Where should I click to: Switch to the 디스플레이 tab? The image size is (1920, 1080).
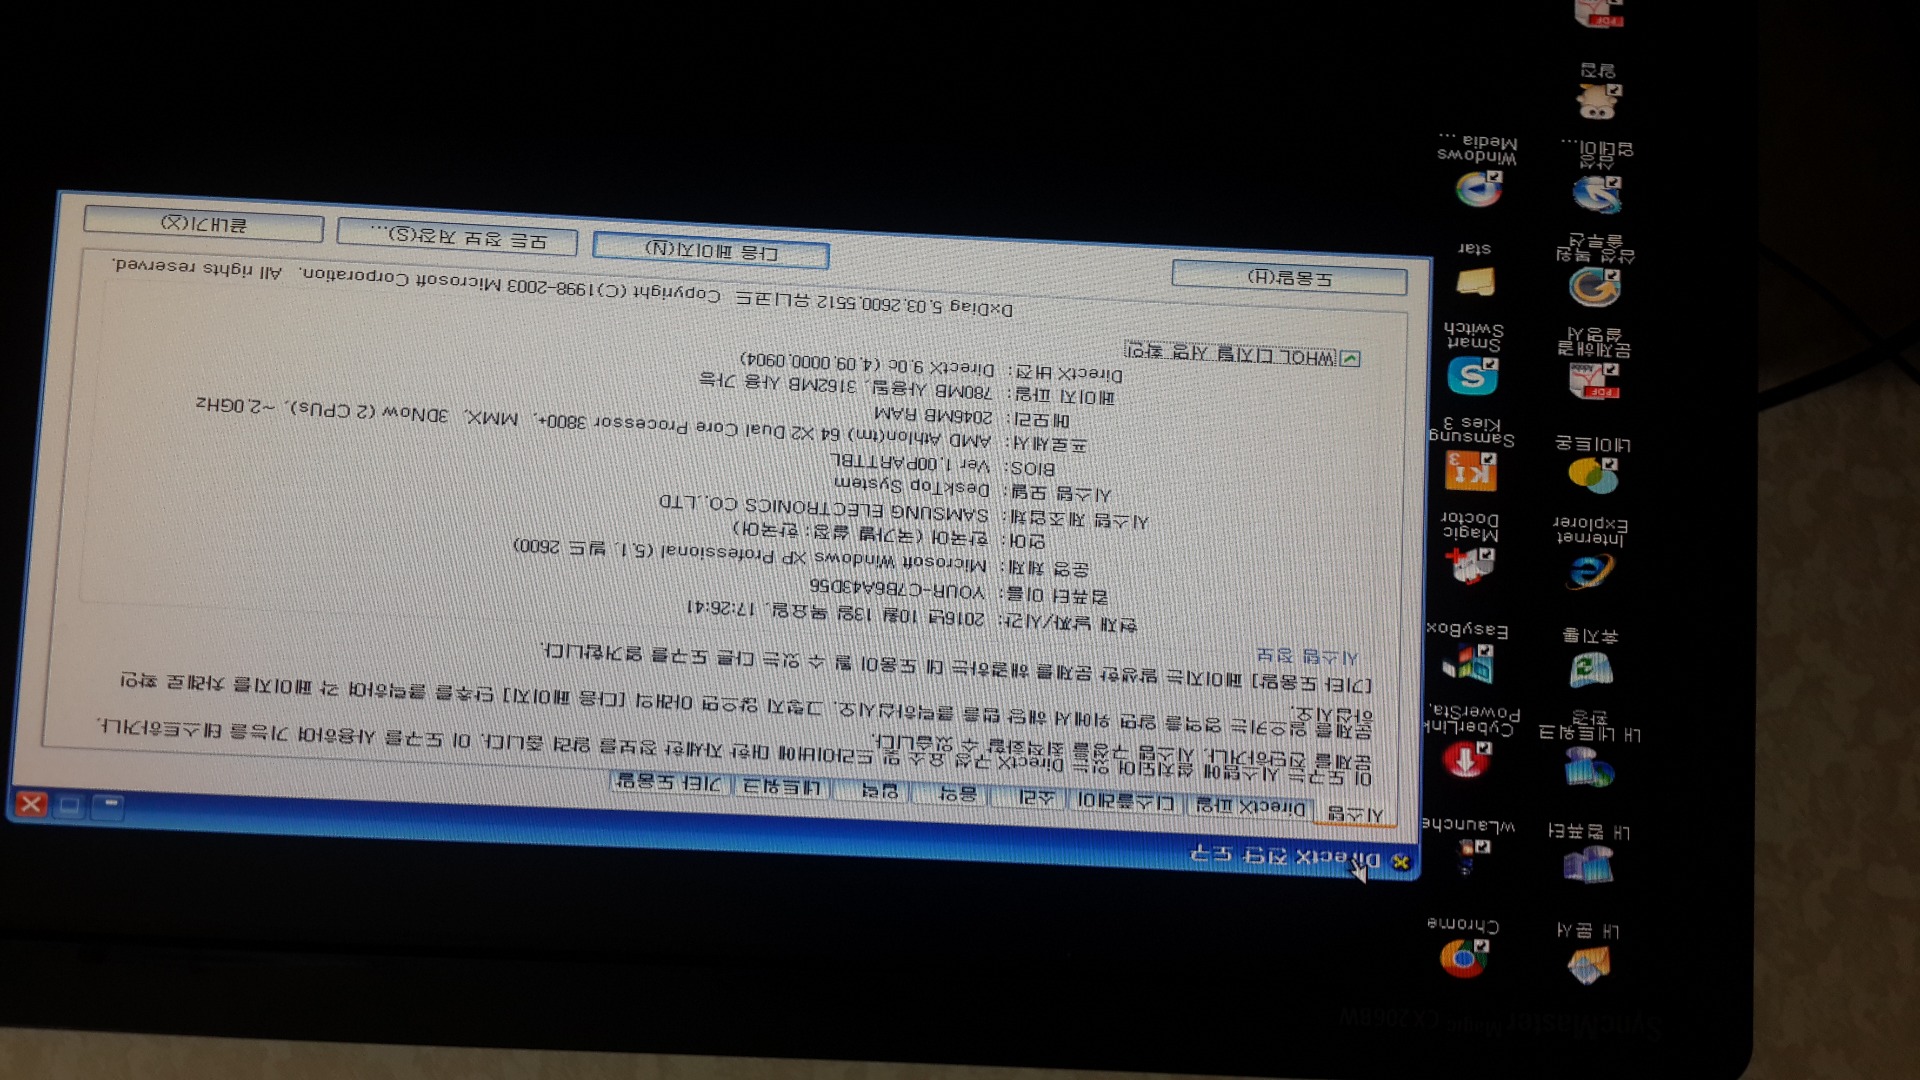(x=1125, y=802)
